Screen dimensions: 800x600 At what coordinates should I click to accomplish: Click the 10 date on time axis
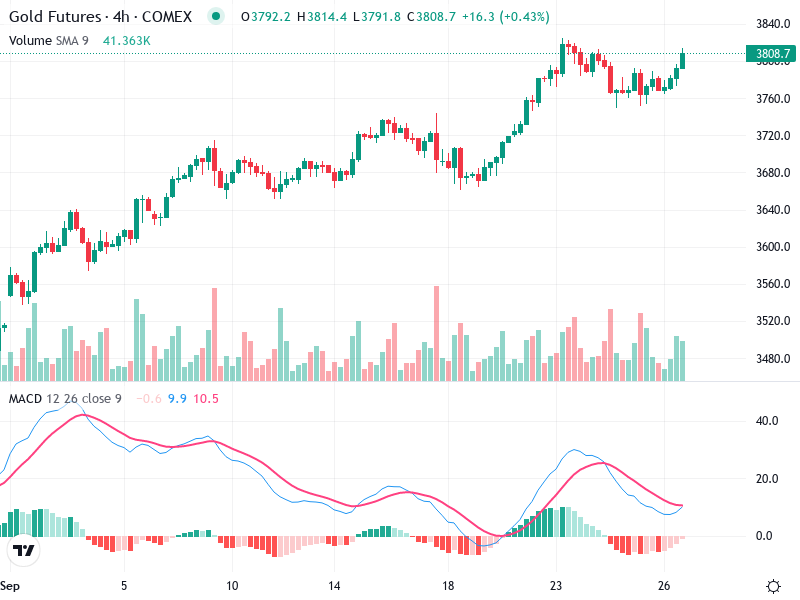[232, 586]
